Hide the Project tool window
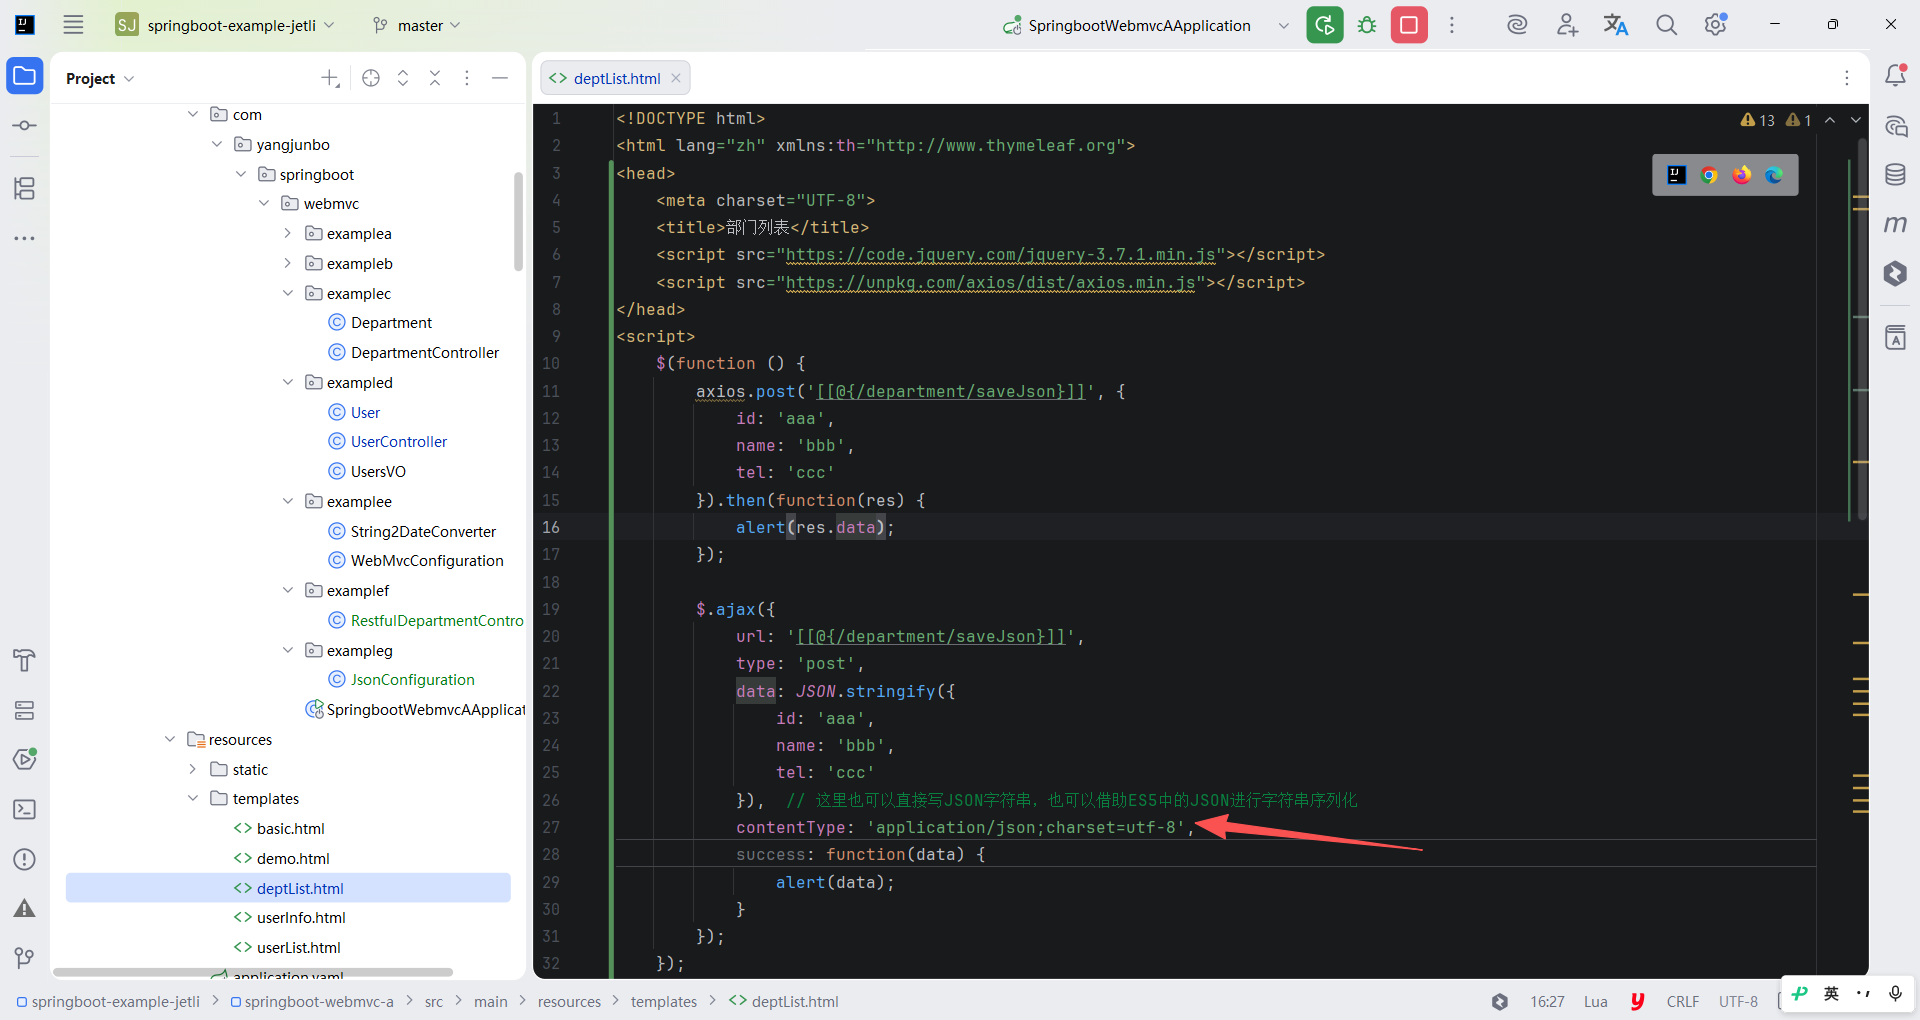The width and height of the screenshot is (1920, 1020). 500,78
